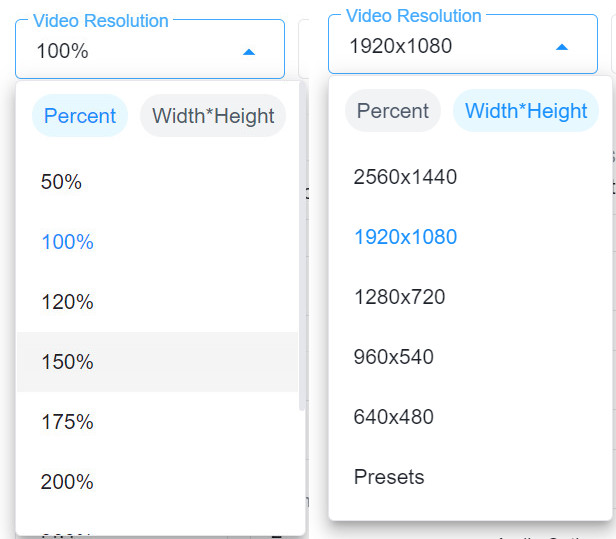Choose 640x480 resolution

tap(393, 417)
